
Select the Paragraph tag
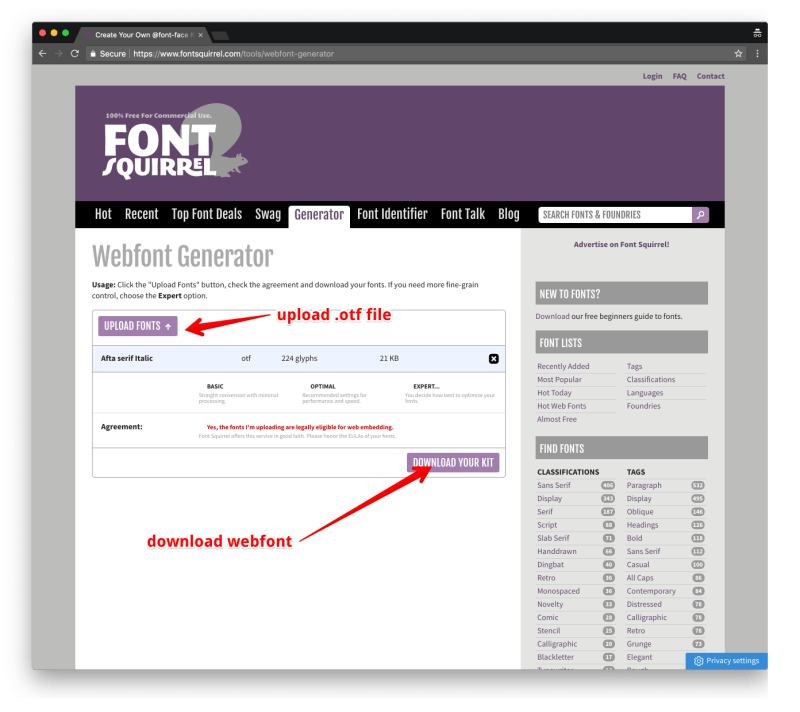click(644, 485)
